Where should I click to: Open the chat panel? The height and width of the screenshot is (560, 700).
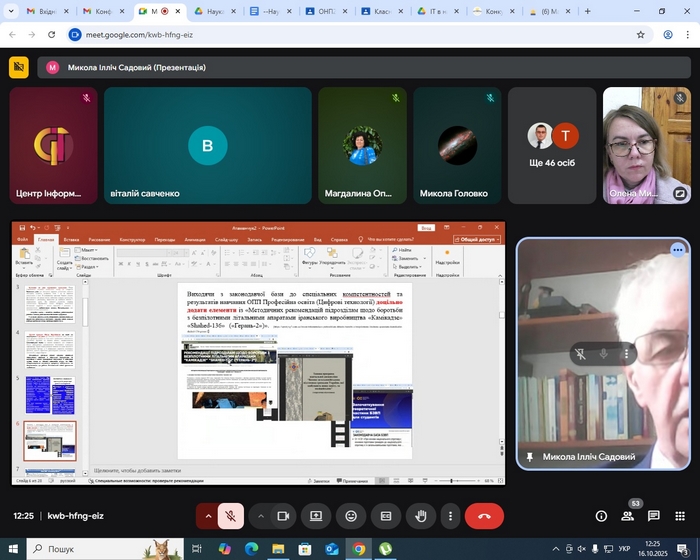click(653, 516)
